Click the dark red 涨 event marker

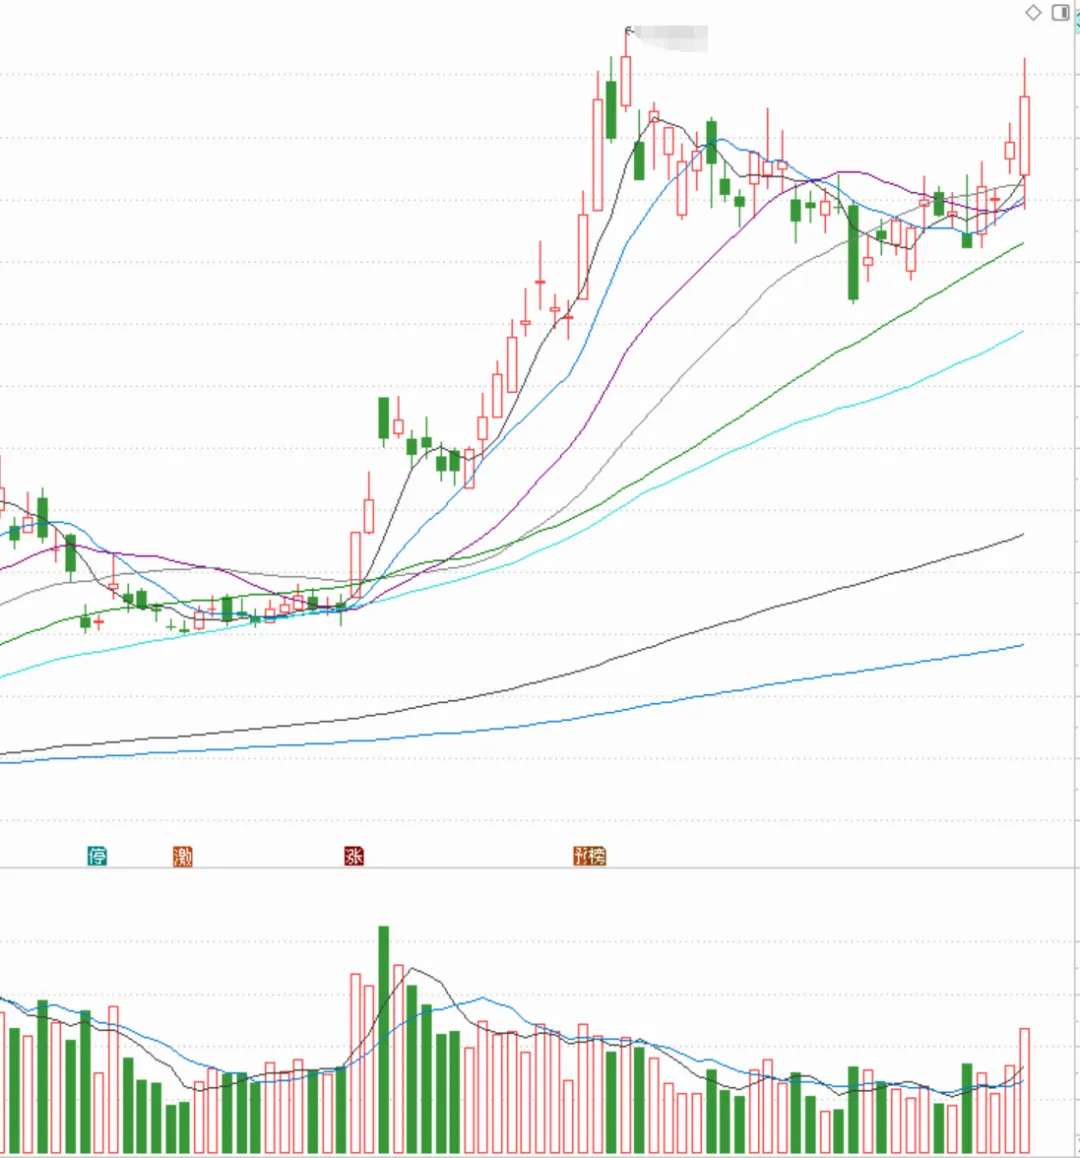354,856
